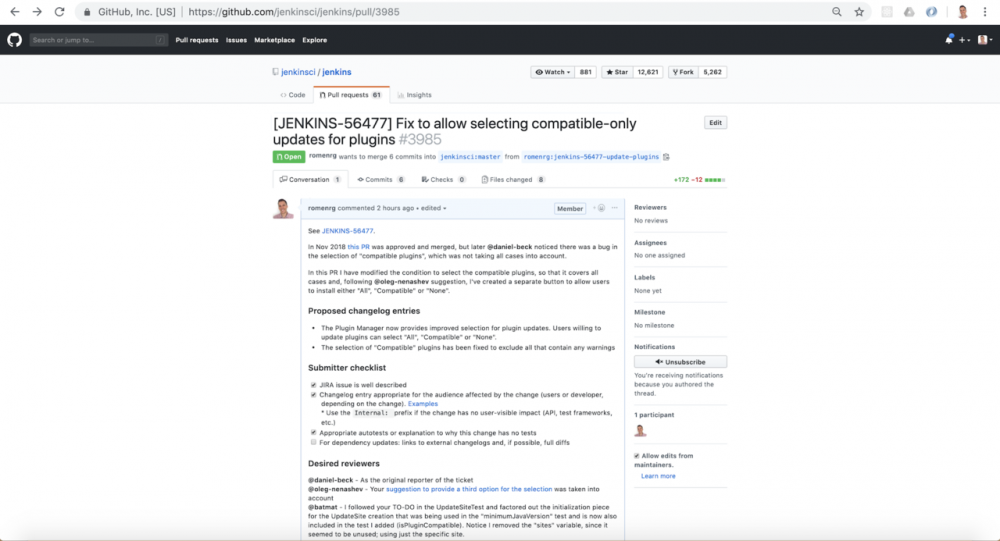The image size is (1000, 541).
Task: Click the green diffstat bar
Action: pos(715,180)
